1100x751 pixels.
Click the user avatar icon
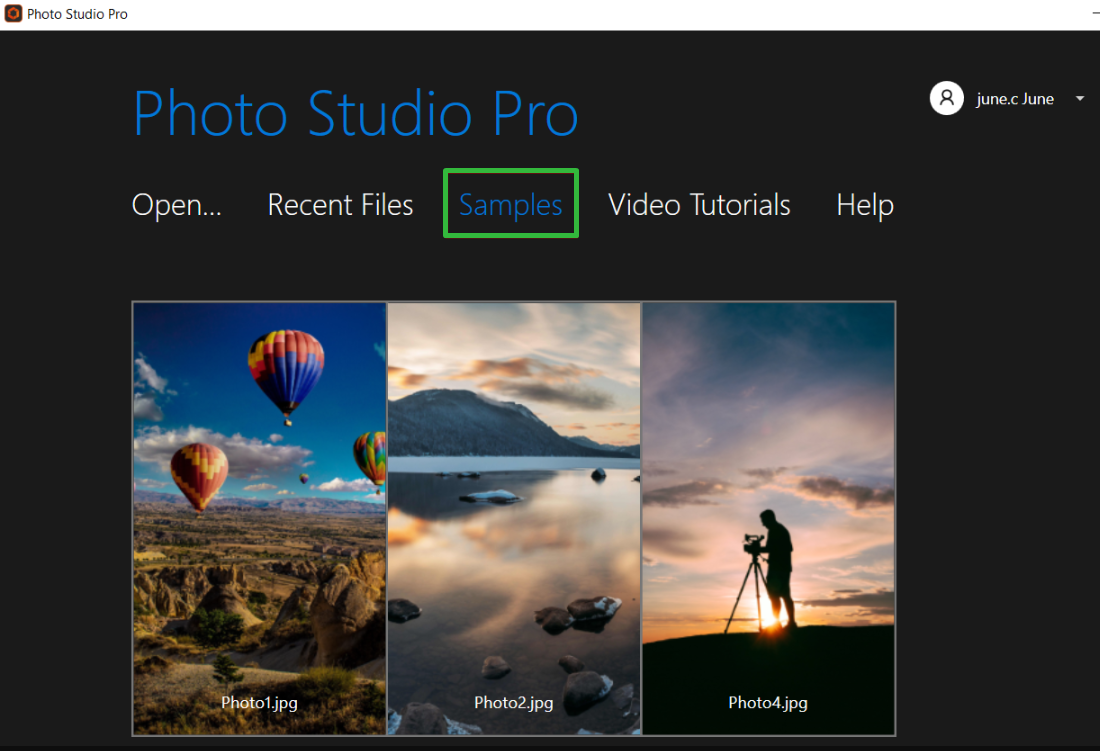(x=946, y=98)
